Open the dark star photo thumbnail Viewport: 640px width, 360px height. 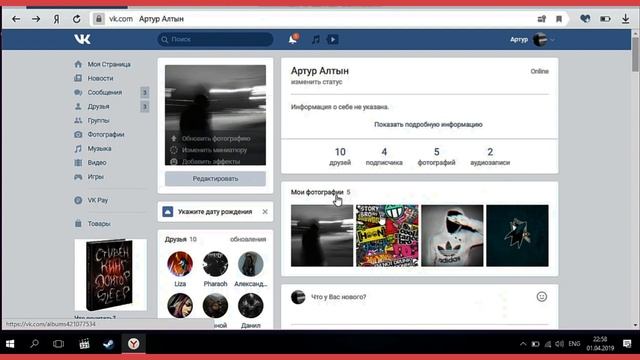pos(517,236)
